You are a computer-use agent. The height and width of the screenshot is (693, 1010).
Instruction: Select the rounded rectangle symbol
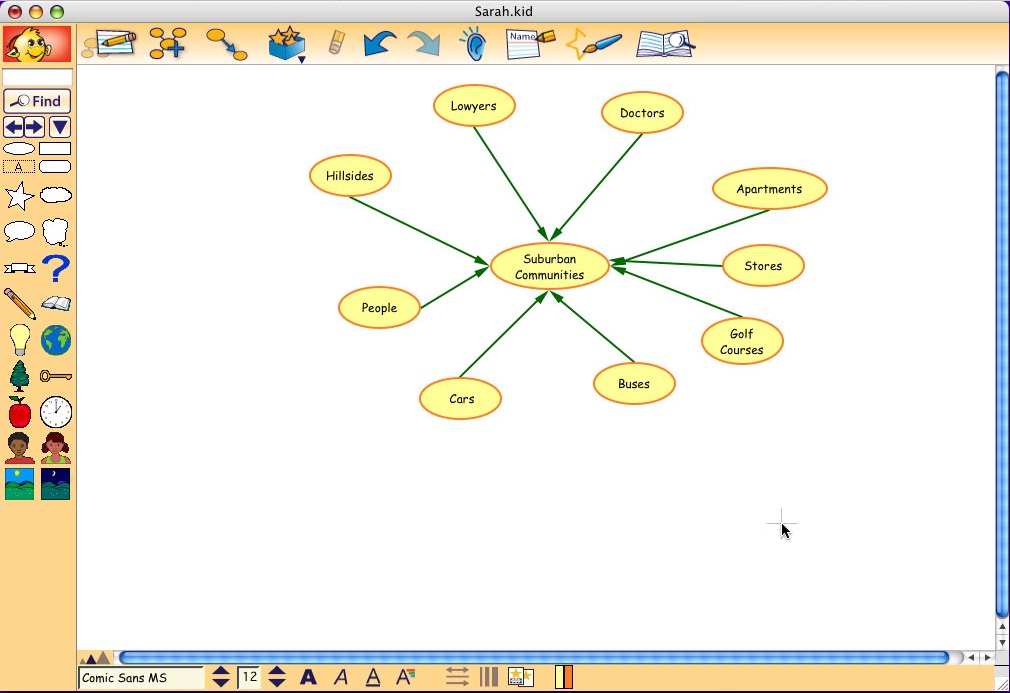pyautogui.click(x=55, y=167)
